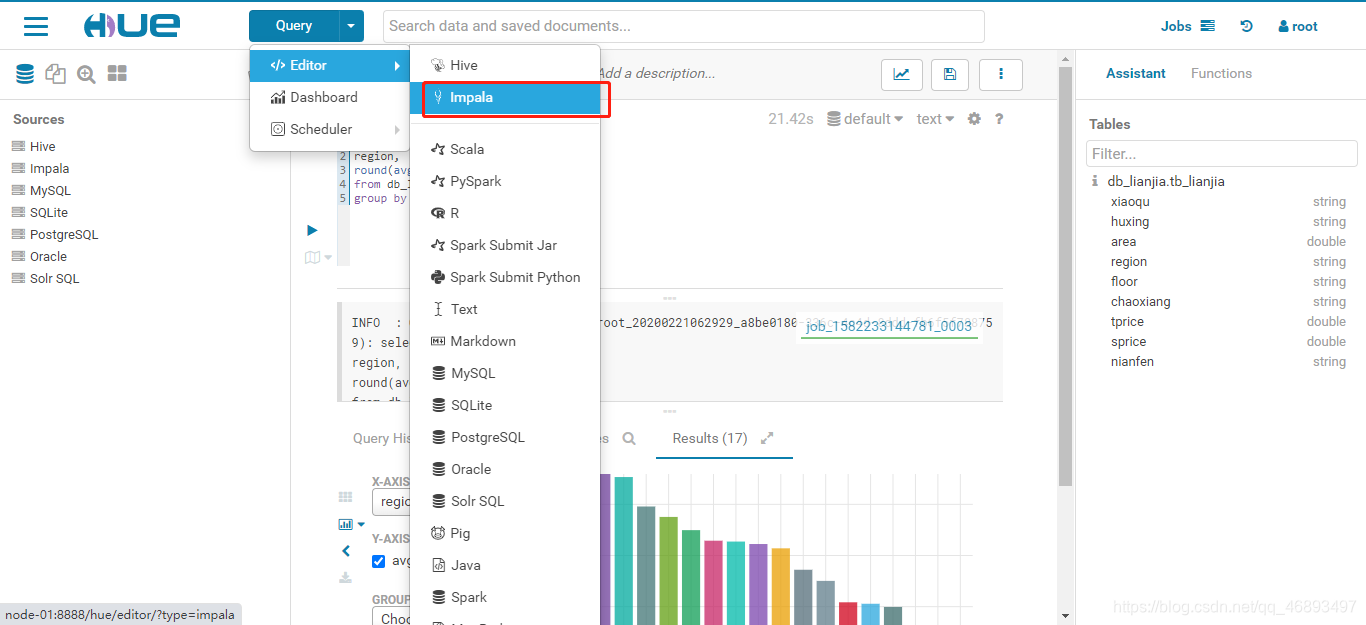The width and height of the screenshot is (1366, 625).
Task: Toggle the Y-AXIS avg checkbox
Action: pyautogui.click(x=378, y=561)
